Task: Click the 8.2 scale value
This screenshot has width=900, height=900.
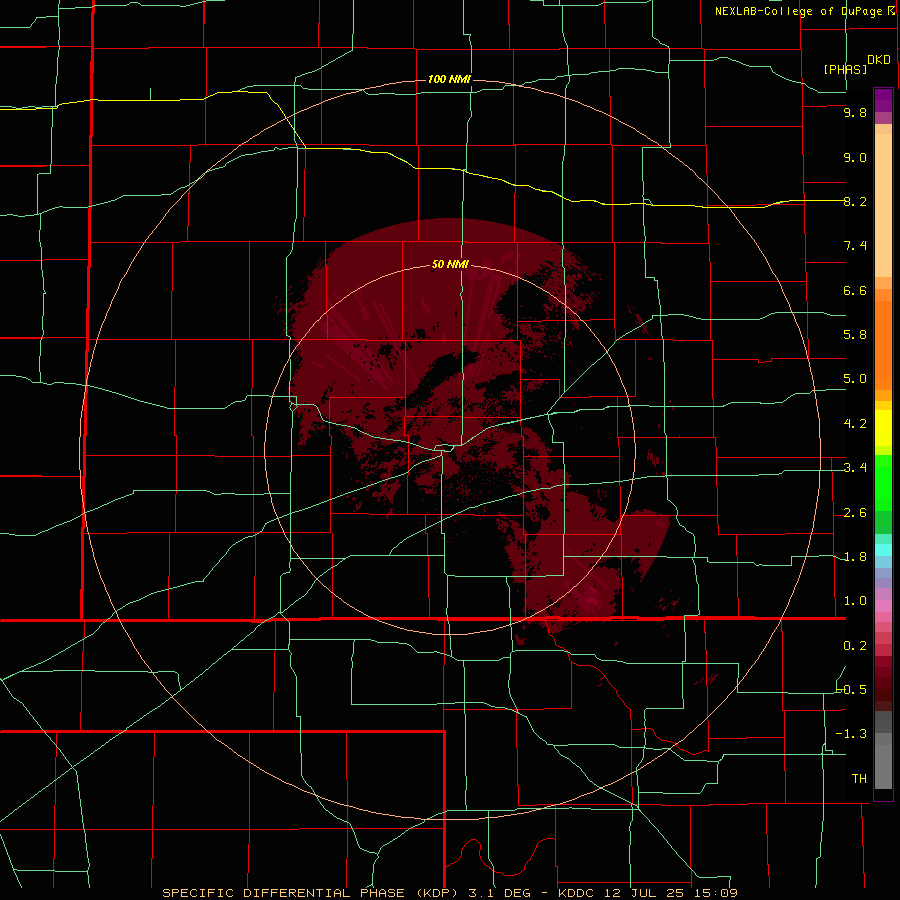Action: (x=855, y=201)
